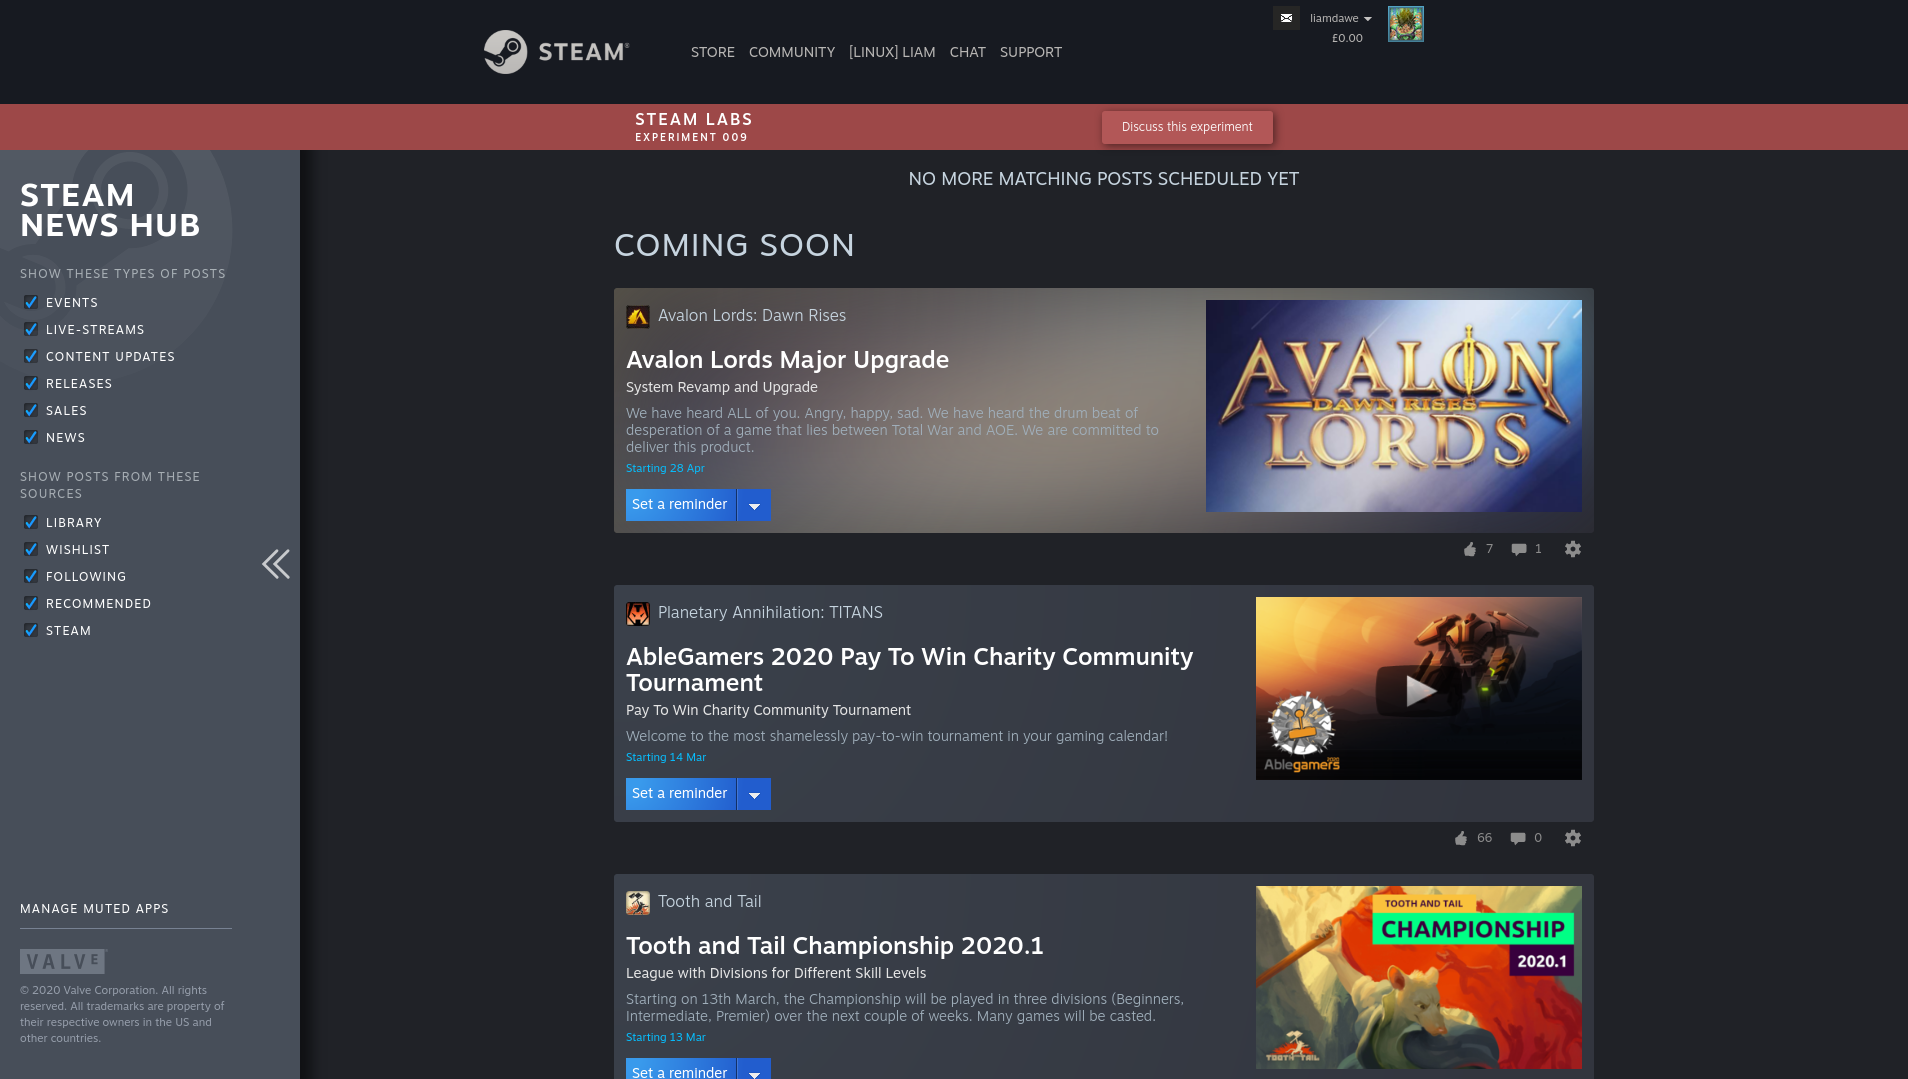Uncheck the Releases post type
Image resolution: width=1908 pixels, height=1079 pixels.
click(x=31, y=383)
